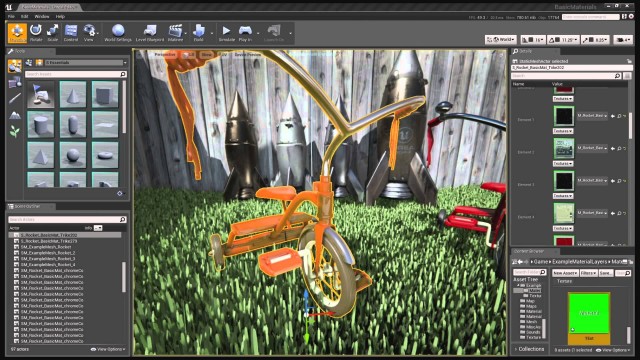This screenshot has height=360, width=640.
Task: Open the File menu
Action: pos(11,17)
